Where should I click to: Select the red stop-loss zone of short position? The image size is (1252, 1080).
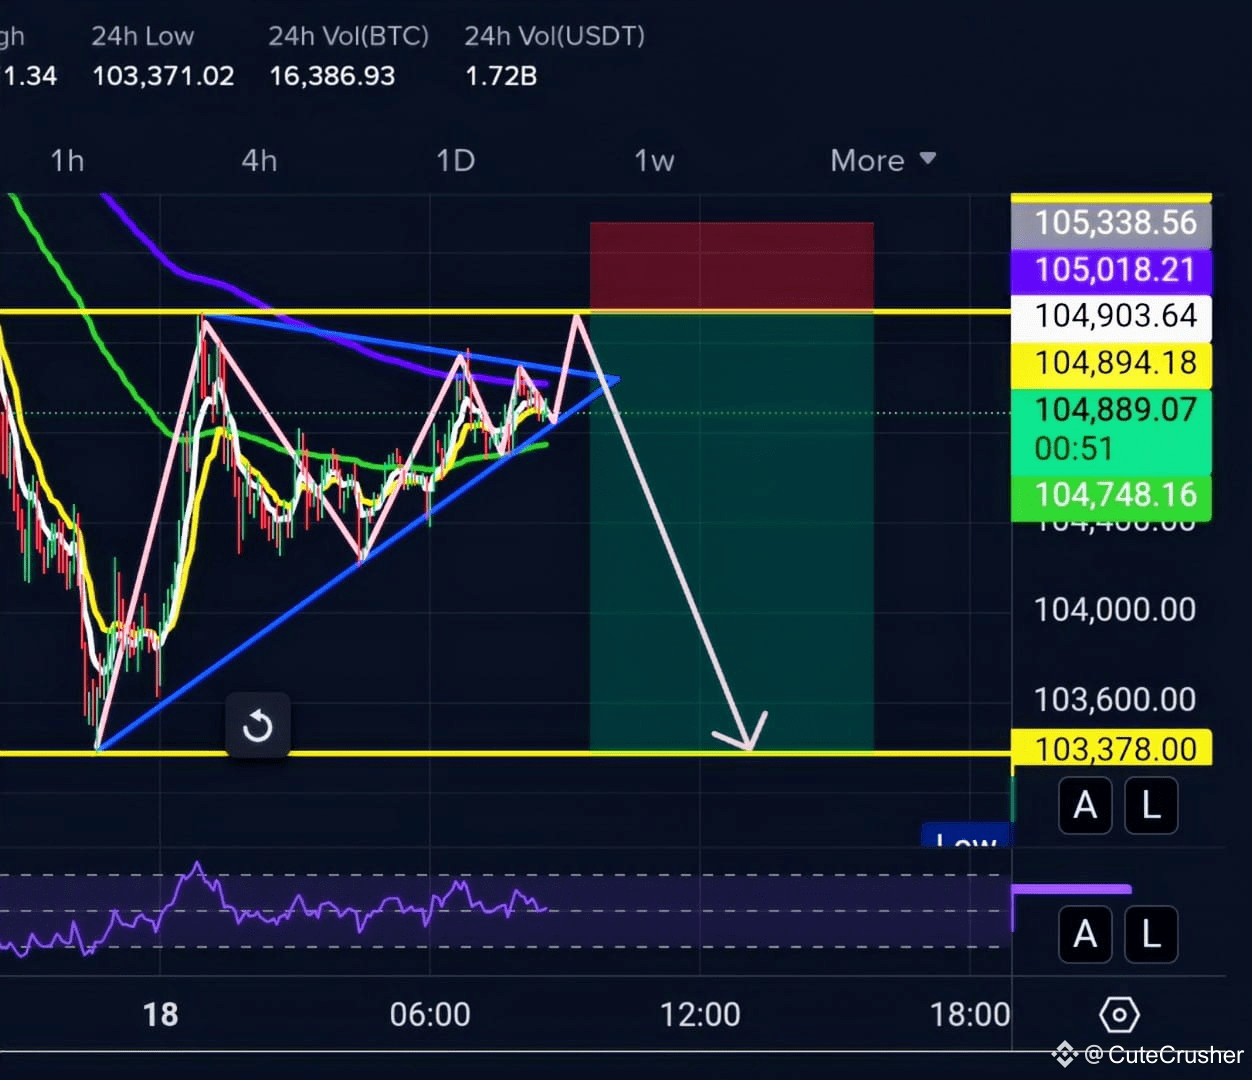(731, 267)
